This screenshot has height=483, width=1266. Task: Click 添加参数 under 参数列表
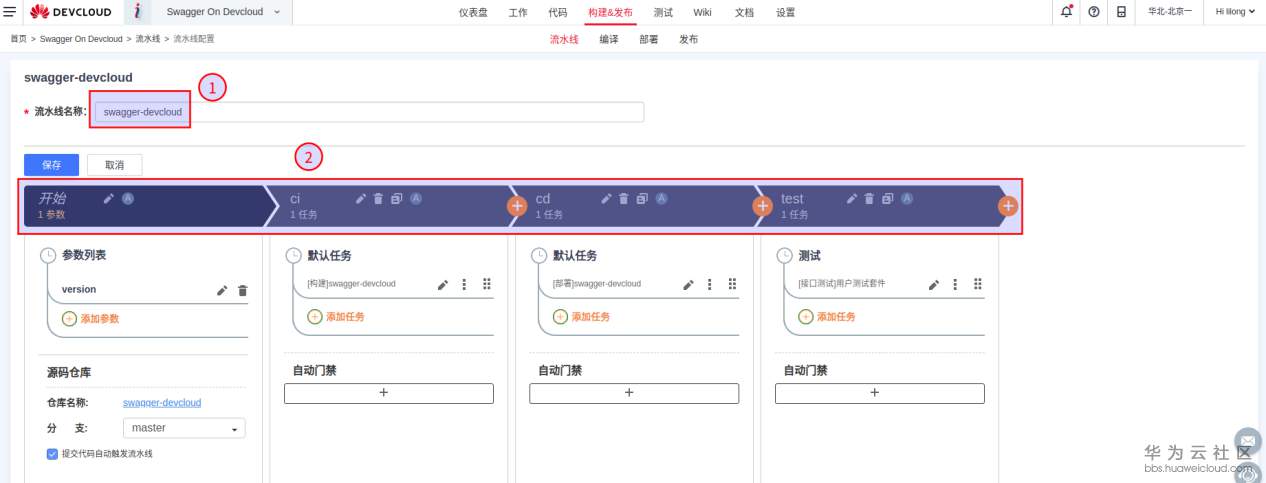[91, 318]
